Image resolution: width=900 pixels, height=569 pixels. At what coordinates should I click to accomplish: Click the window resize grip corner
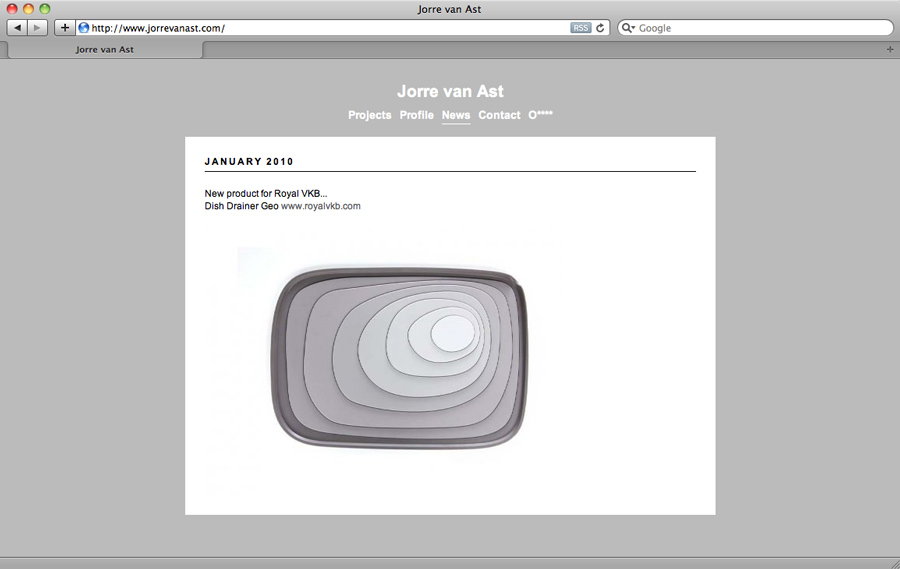coord(894,564)
